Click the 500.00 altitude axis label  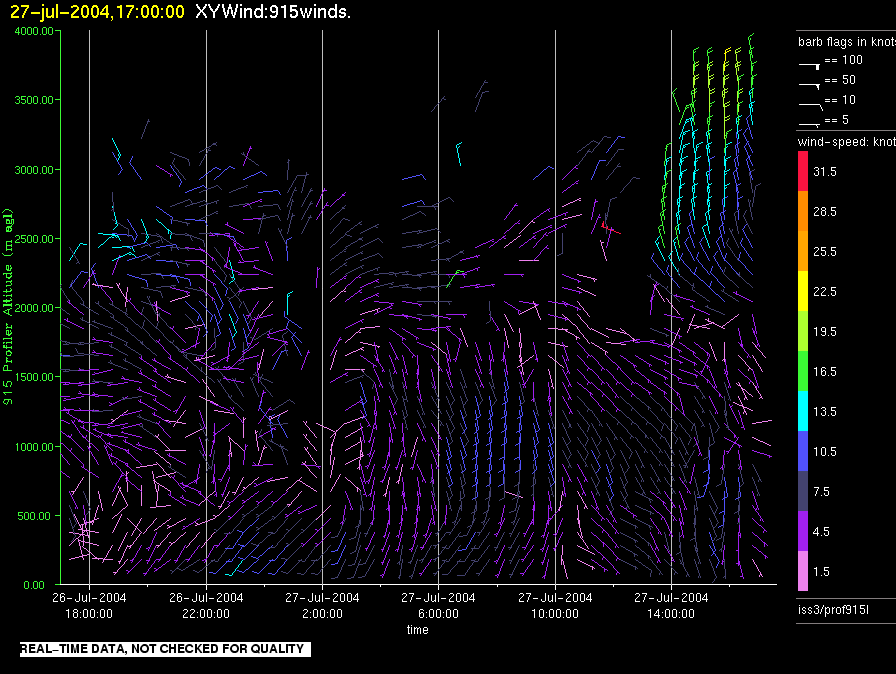tap(34, 516)
